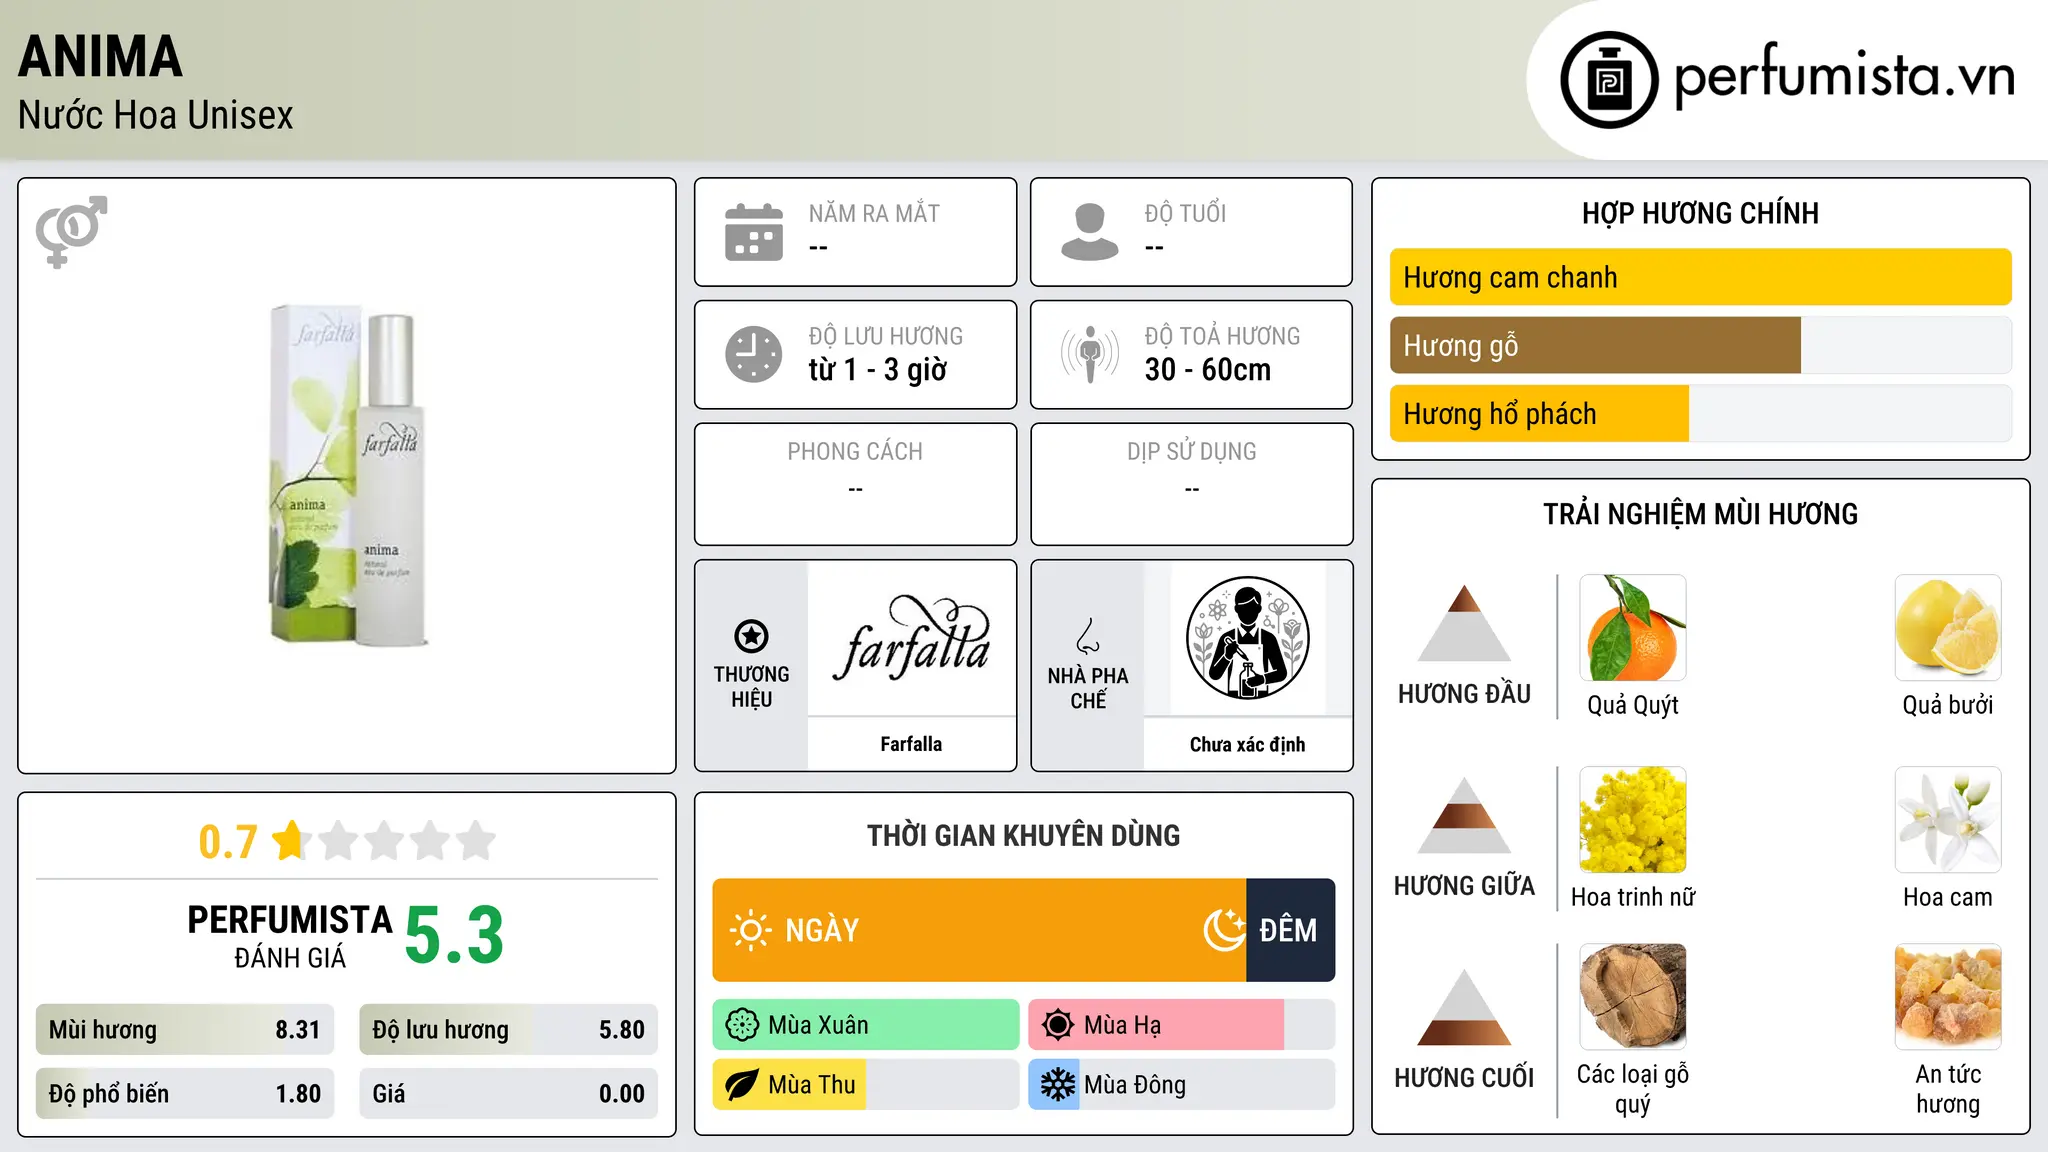Click the star badge icon above Thương hiệu
The height and width of the screenshot is (1152, 2048).
point(751,636)
